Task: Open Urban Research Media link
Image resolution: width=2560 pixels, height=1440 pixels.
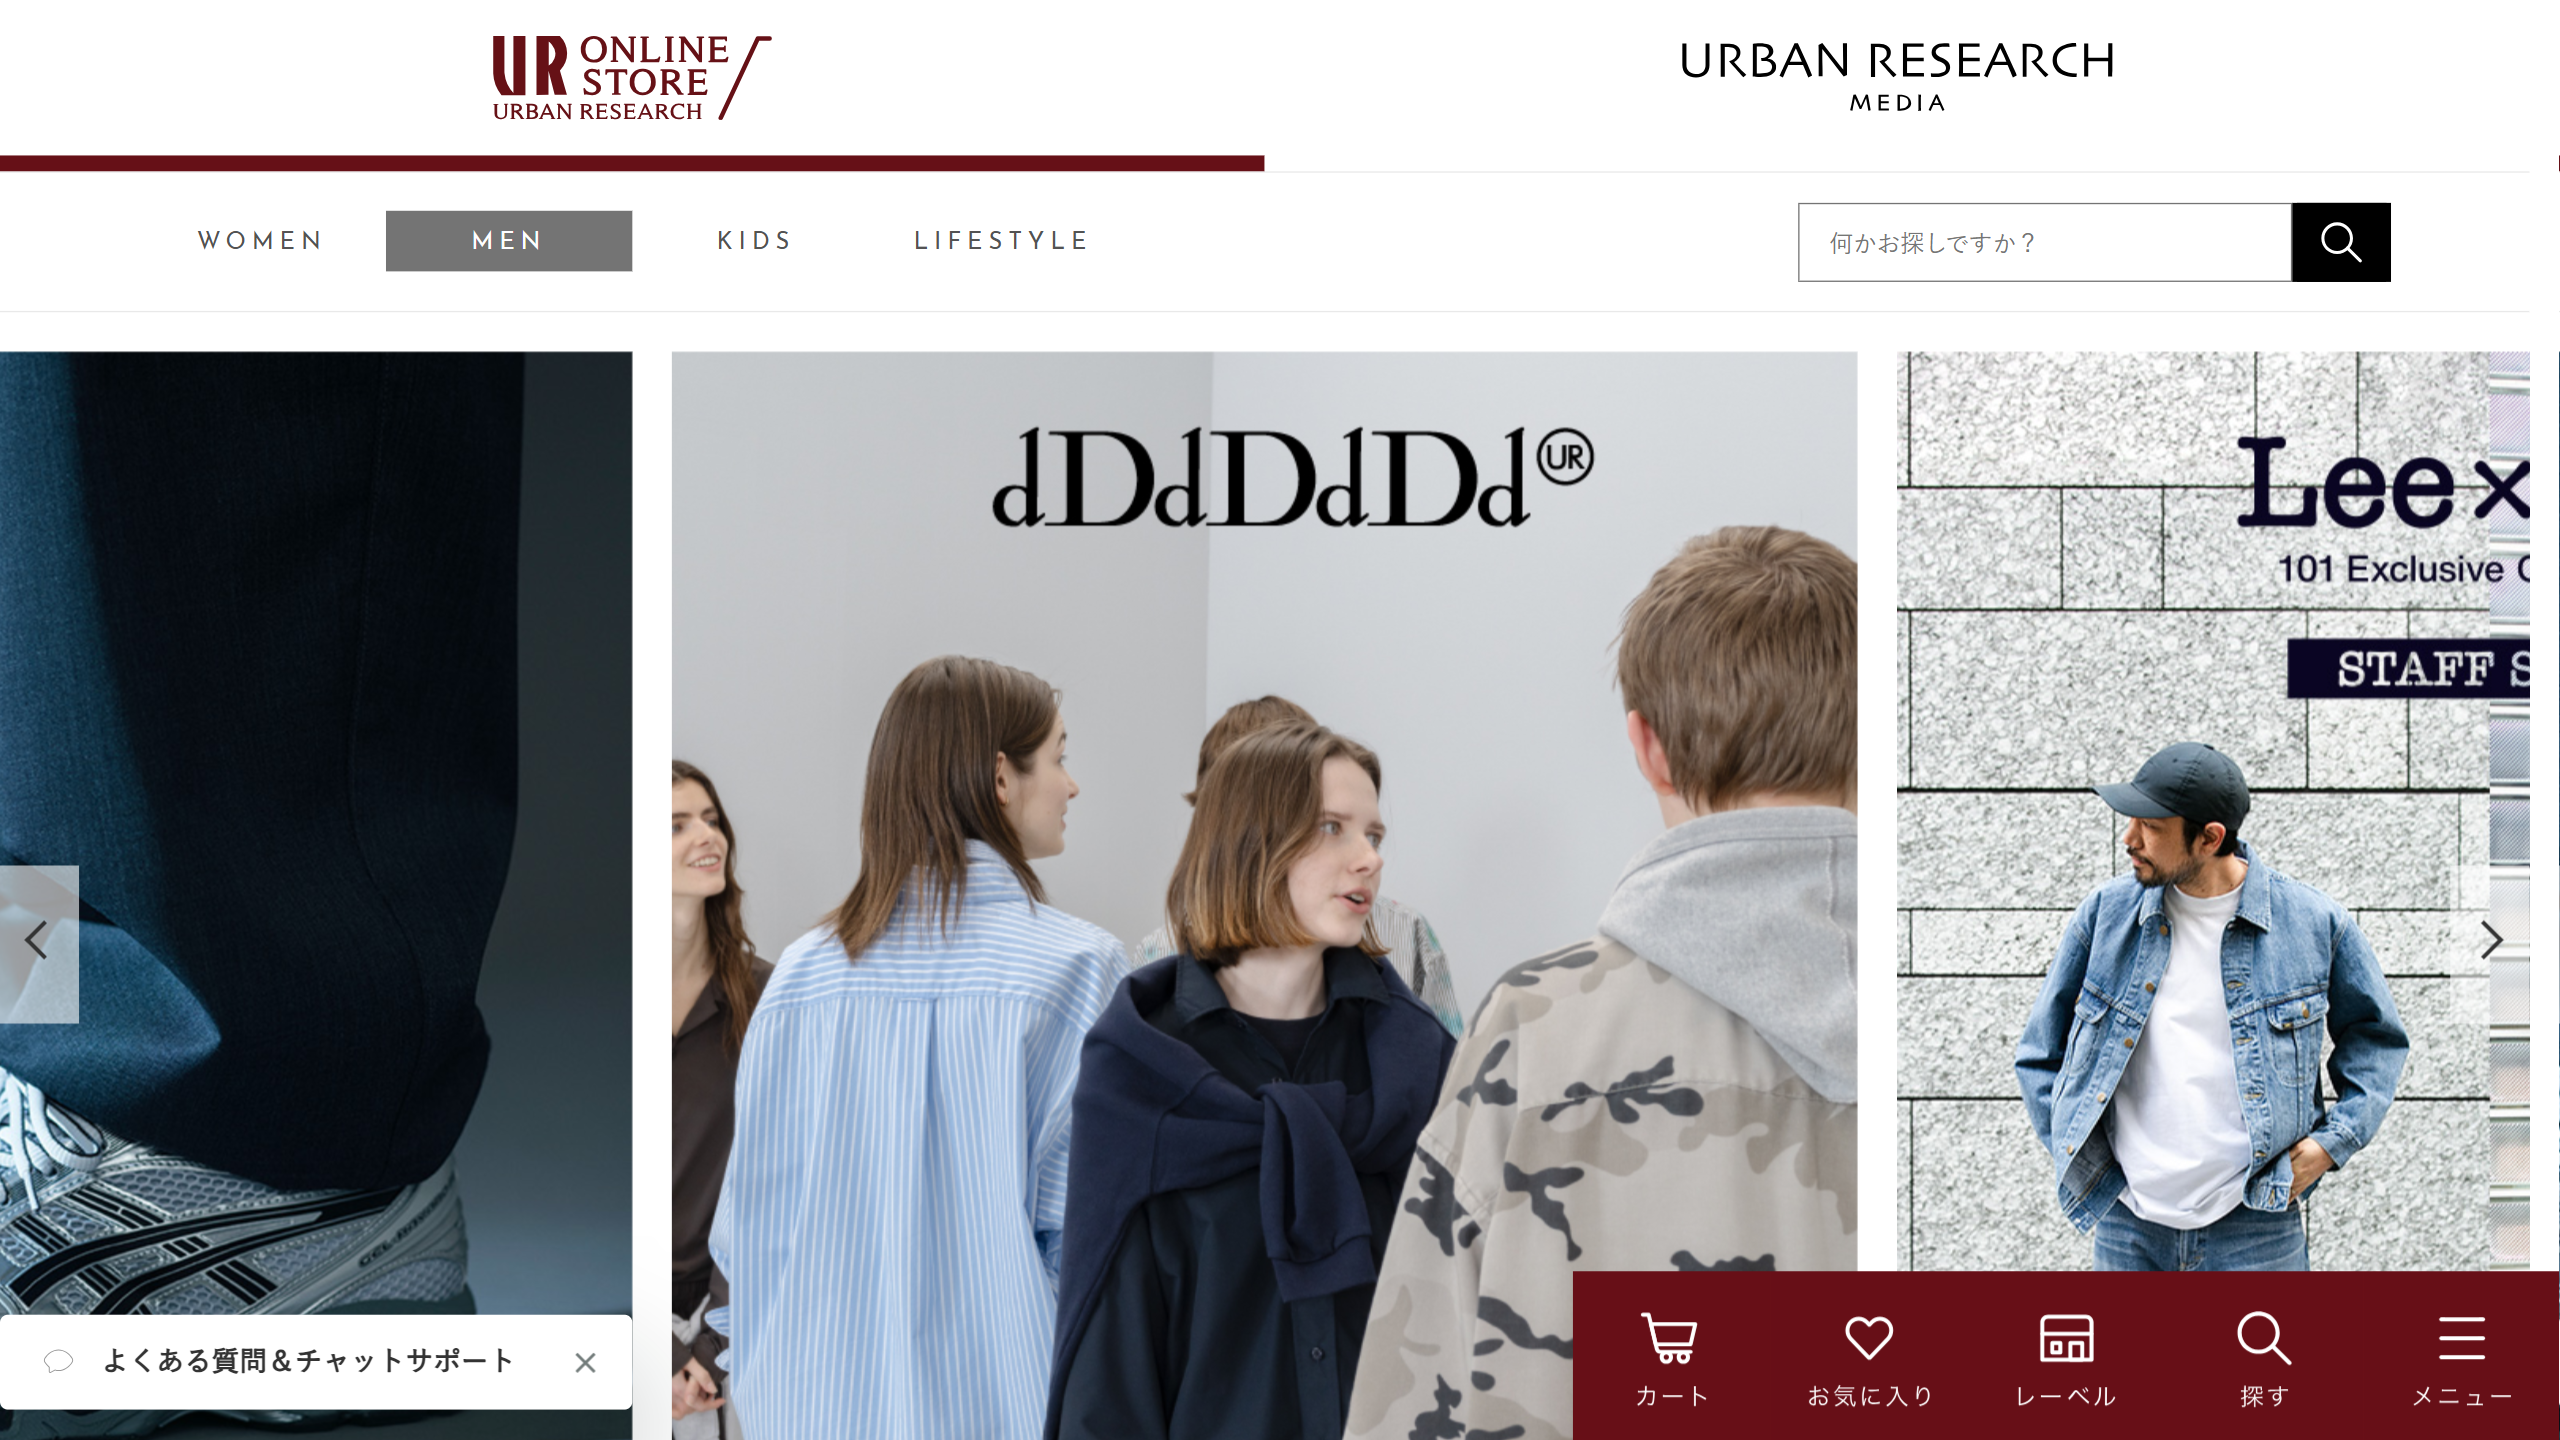Action: [1897, 76]
